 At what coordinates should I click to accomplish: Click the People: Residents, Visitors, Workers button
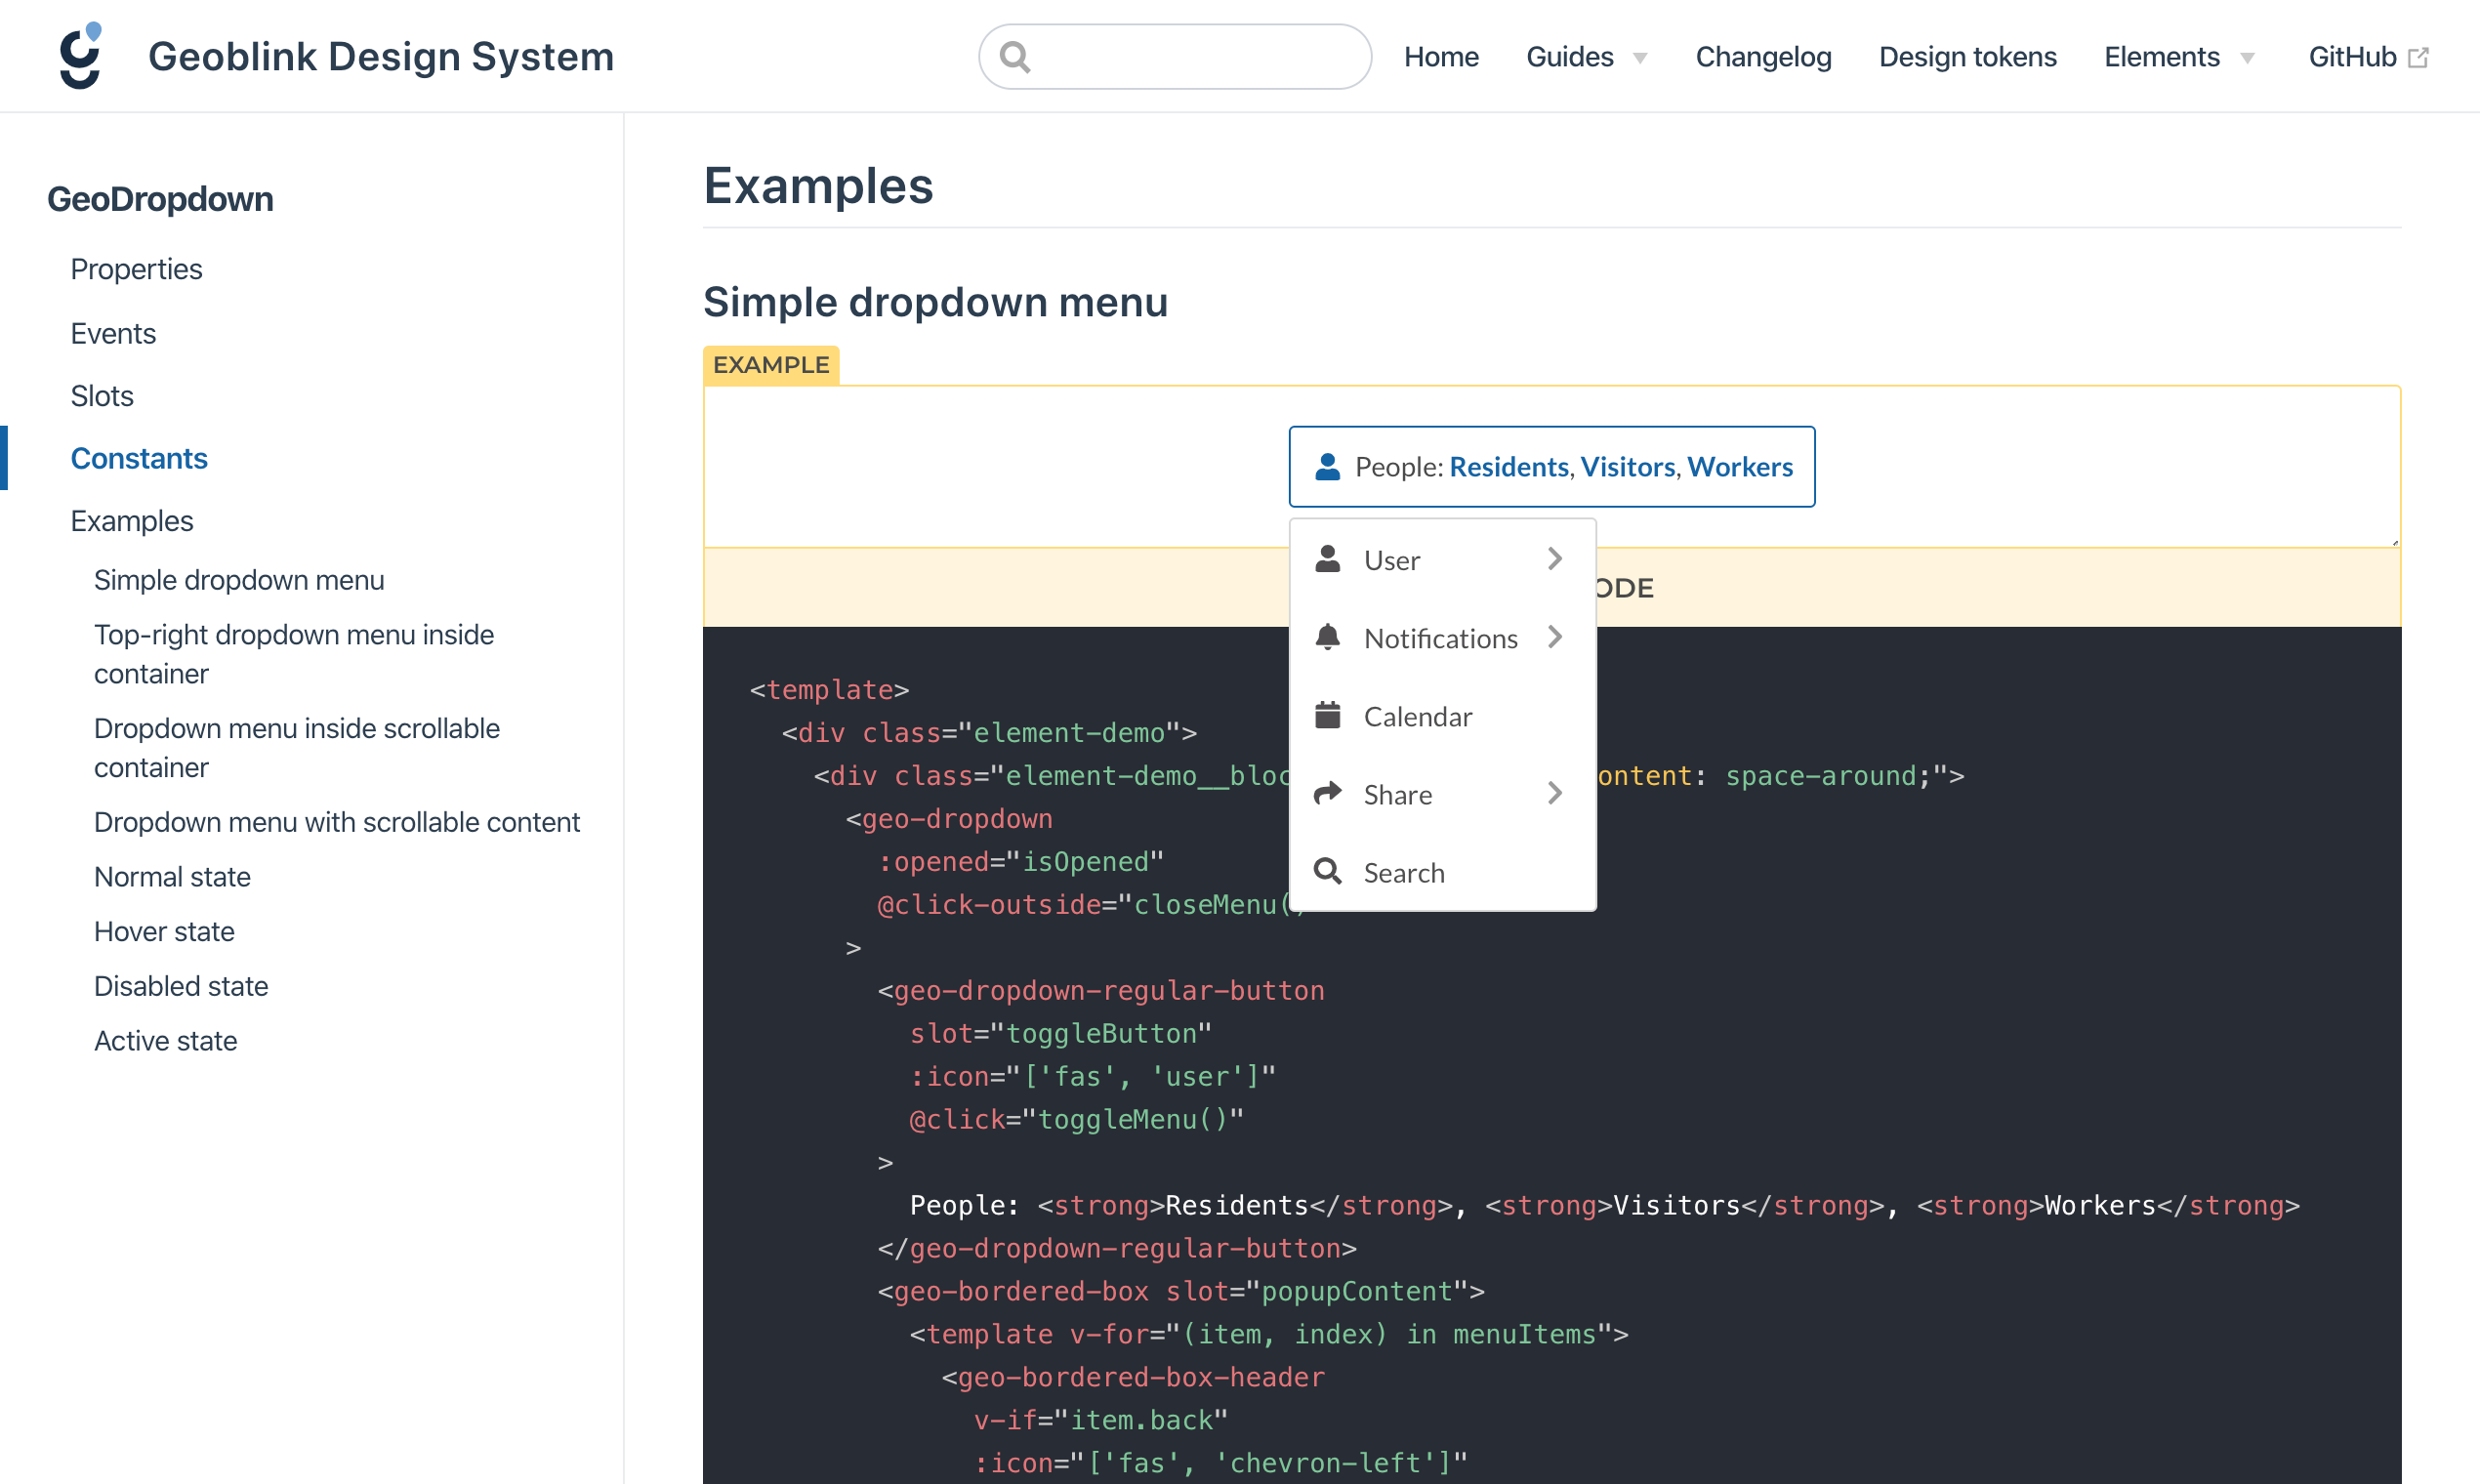(x=1551, y=466)
